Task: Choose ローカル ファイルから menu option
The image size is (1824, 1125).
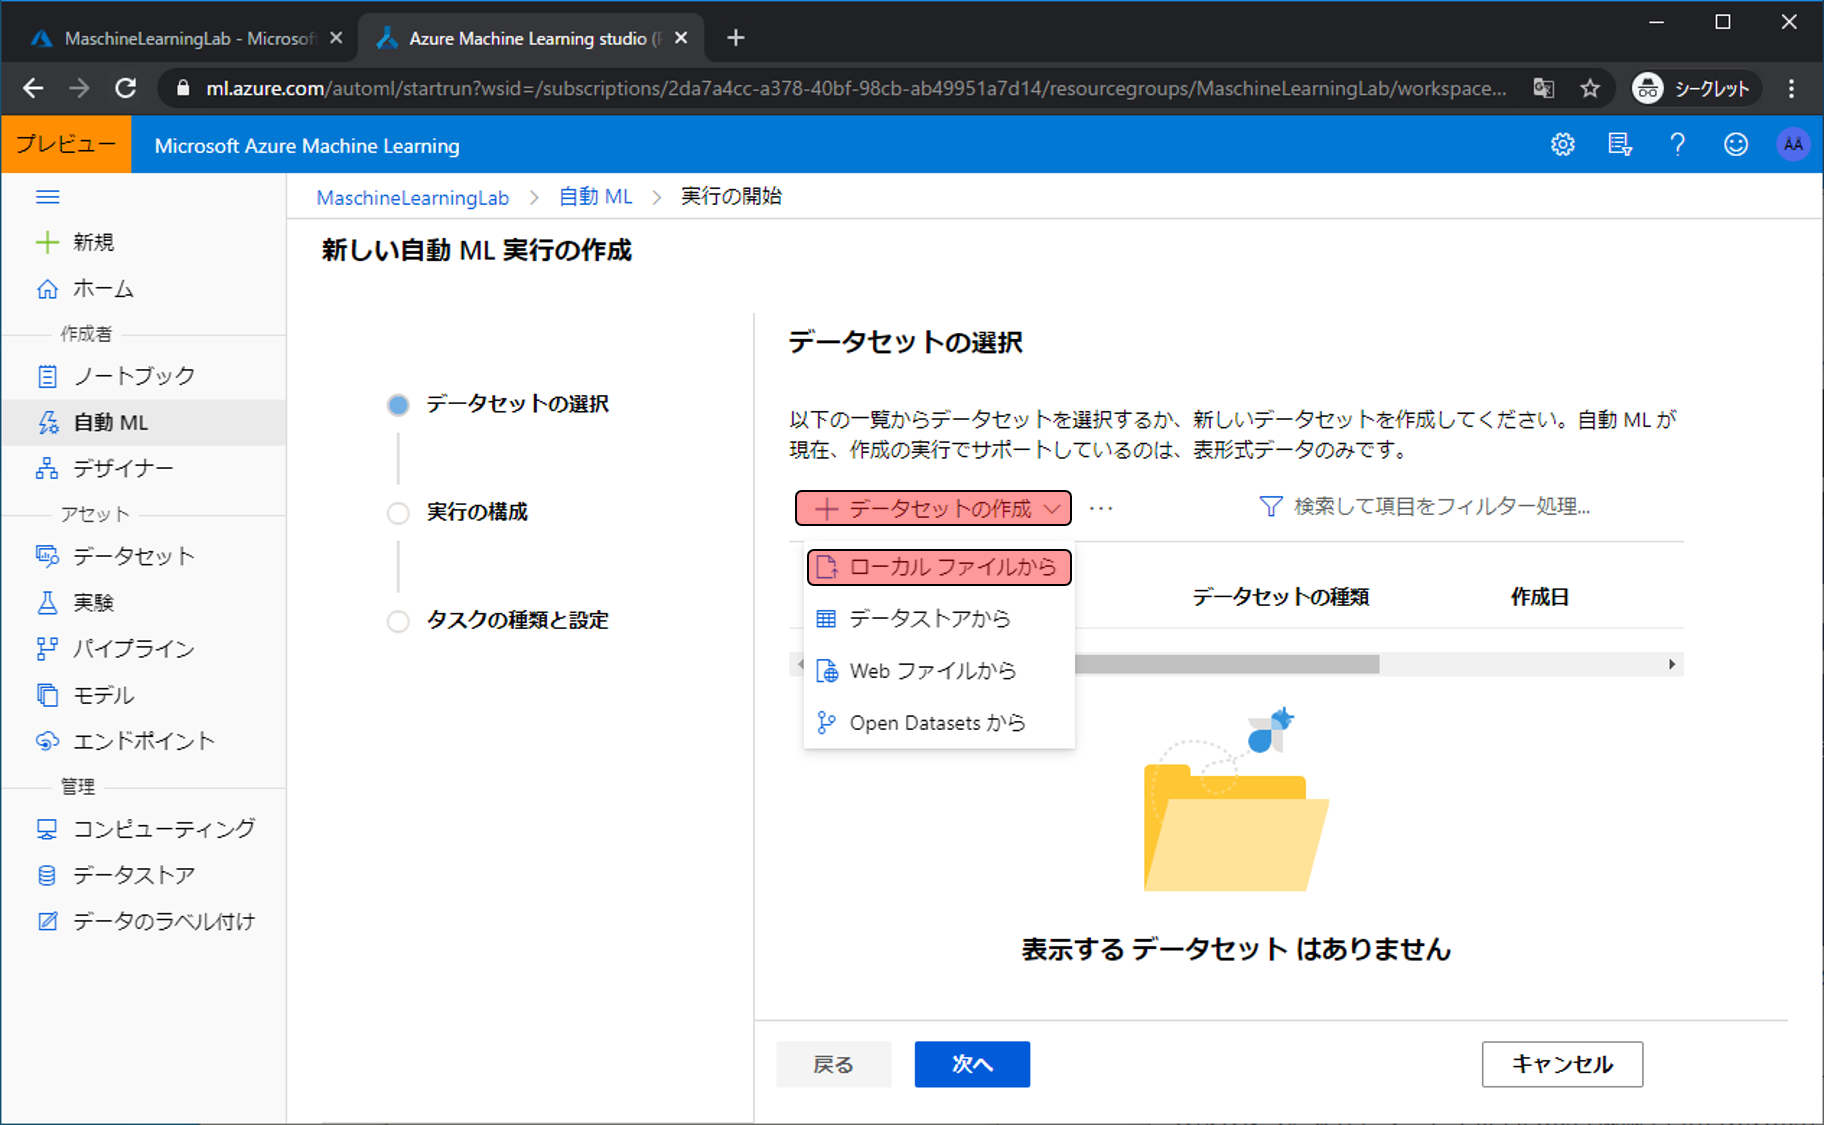Action: click(939, 567)
